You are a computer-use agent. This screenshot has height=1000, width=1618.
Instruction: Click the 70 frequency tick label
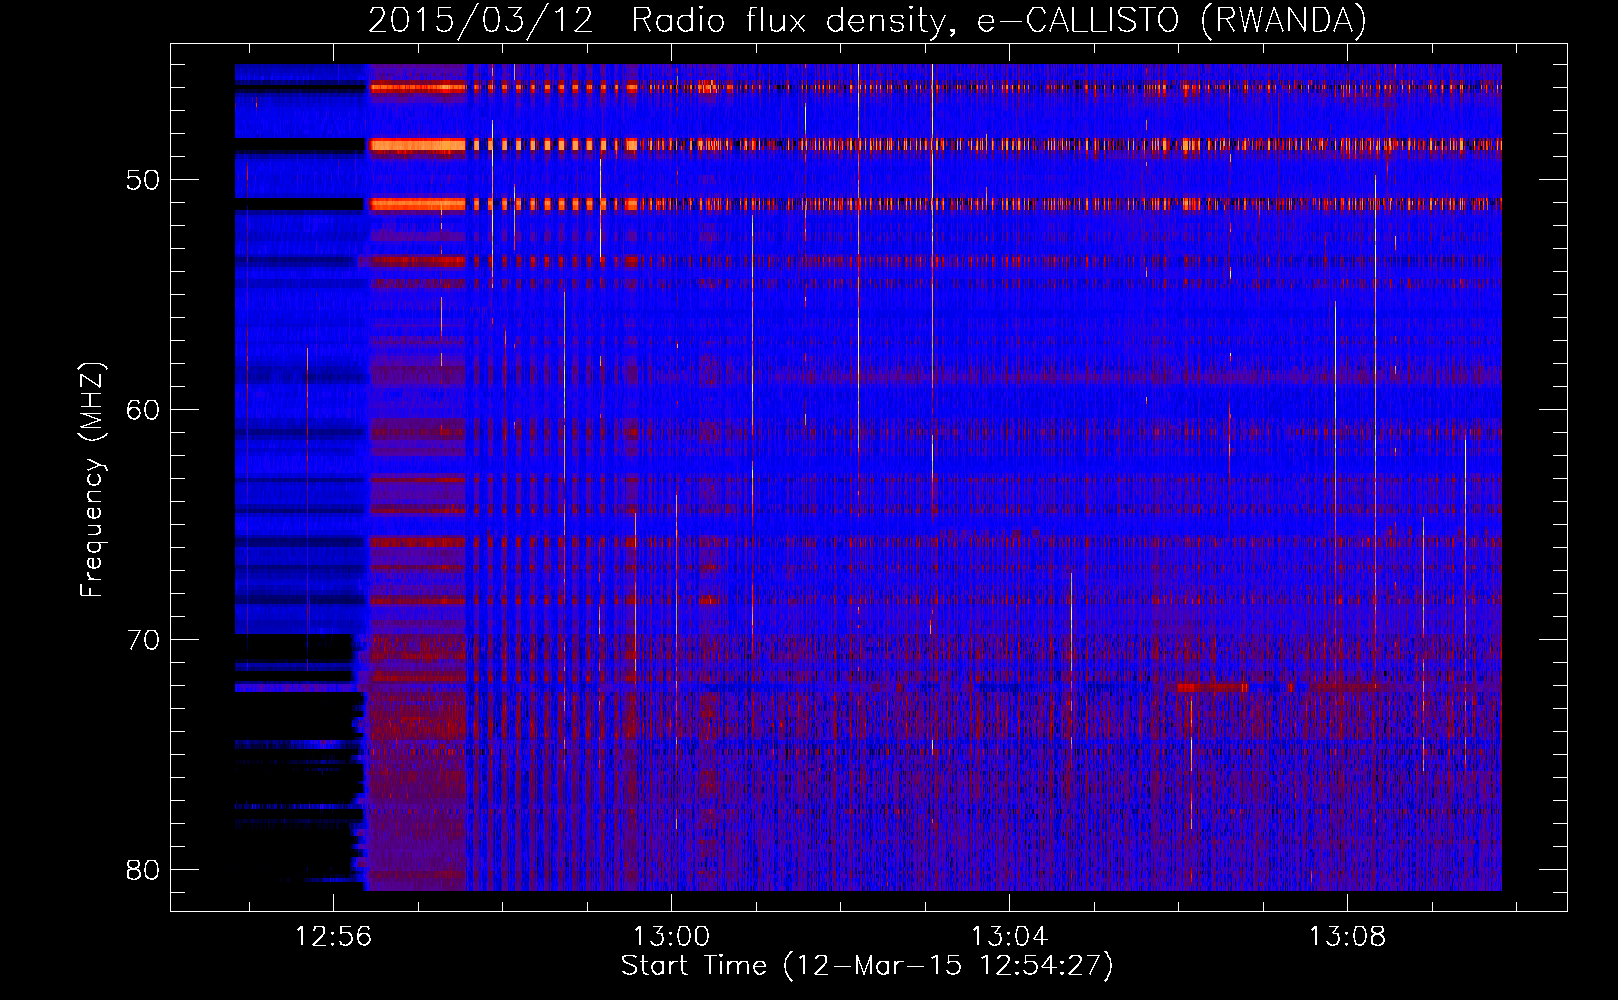[143, 640]
